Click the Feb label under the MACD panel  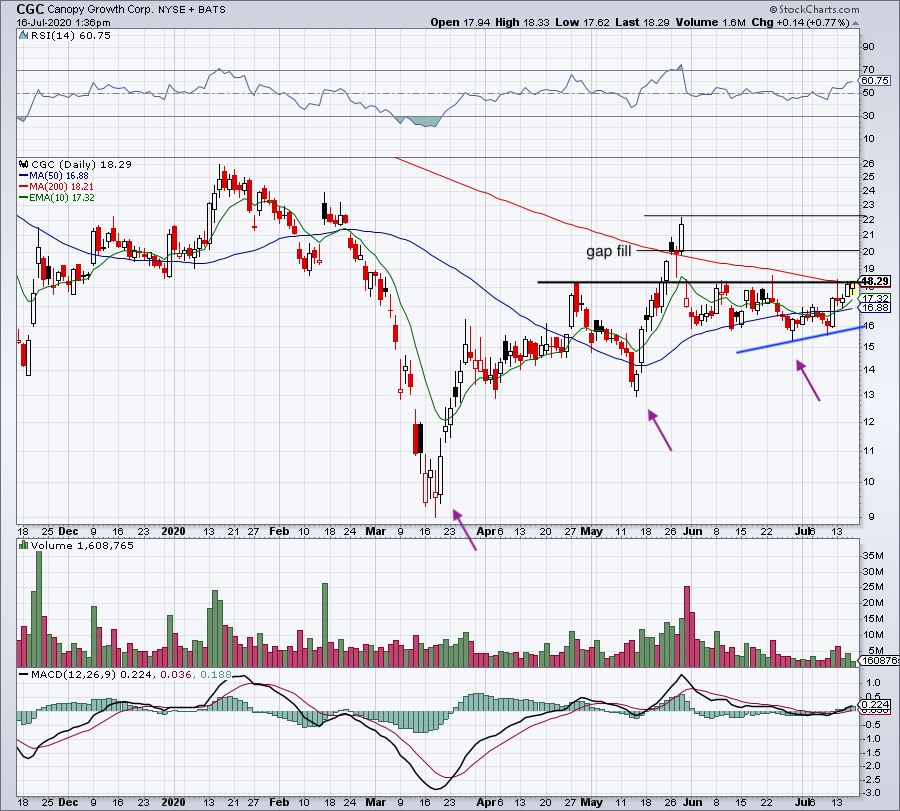[280, 802]
